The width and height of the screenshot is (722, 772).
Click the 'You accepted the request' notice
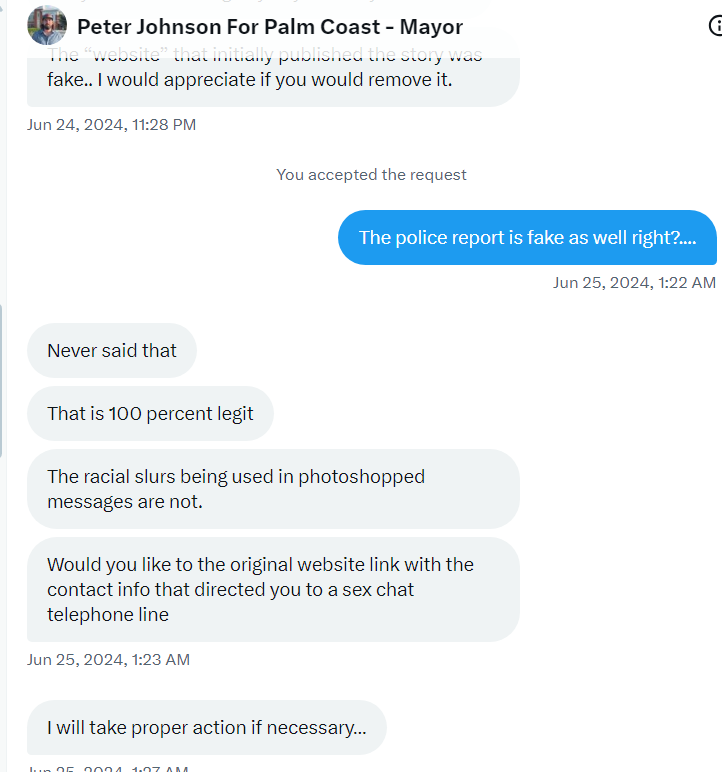371,175
